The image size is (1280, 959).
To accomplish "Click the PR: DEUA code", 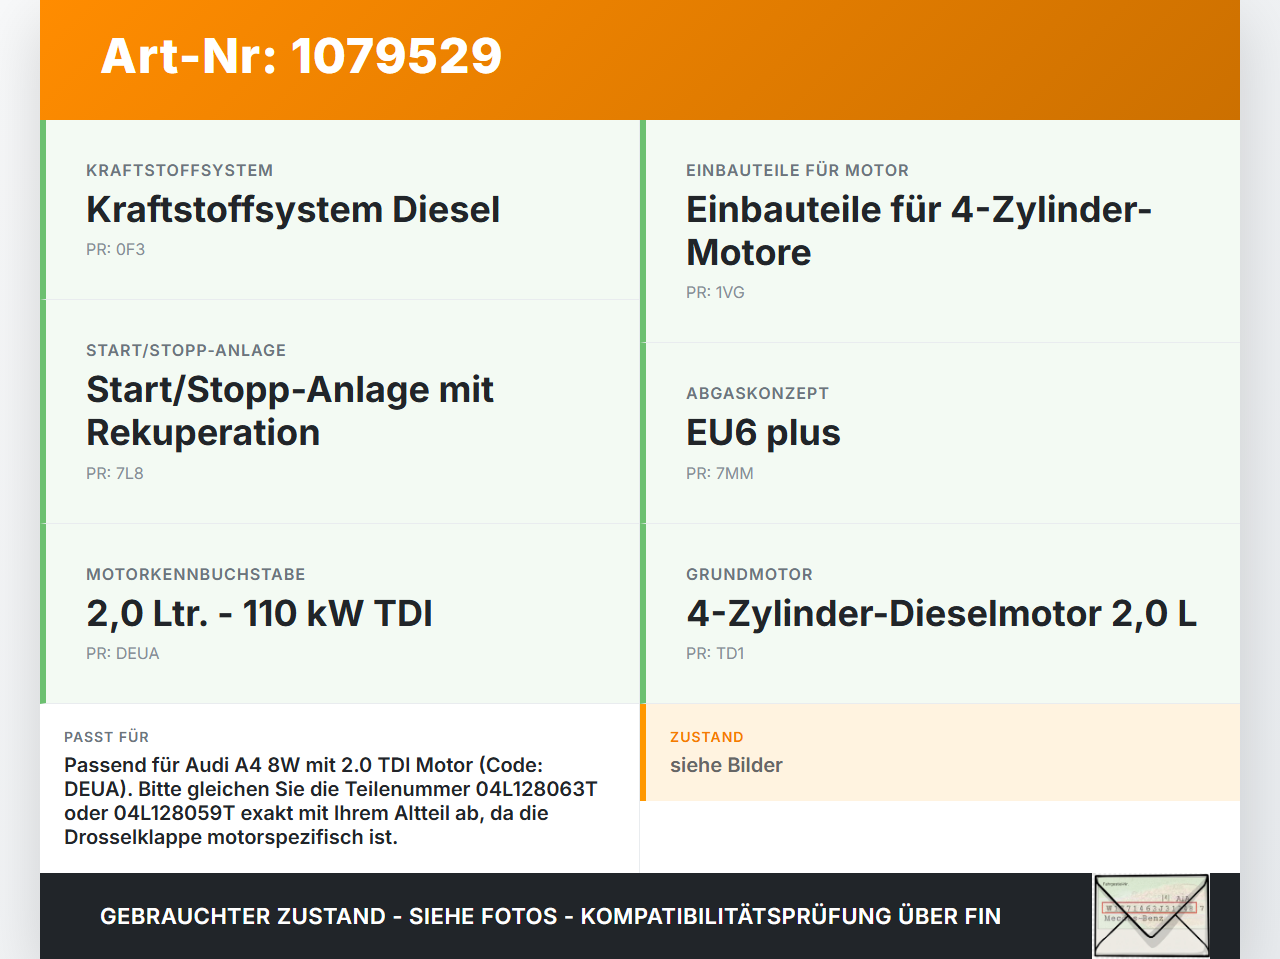I will point(123,654).
